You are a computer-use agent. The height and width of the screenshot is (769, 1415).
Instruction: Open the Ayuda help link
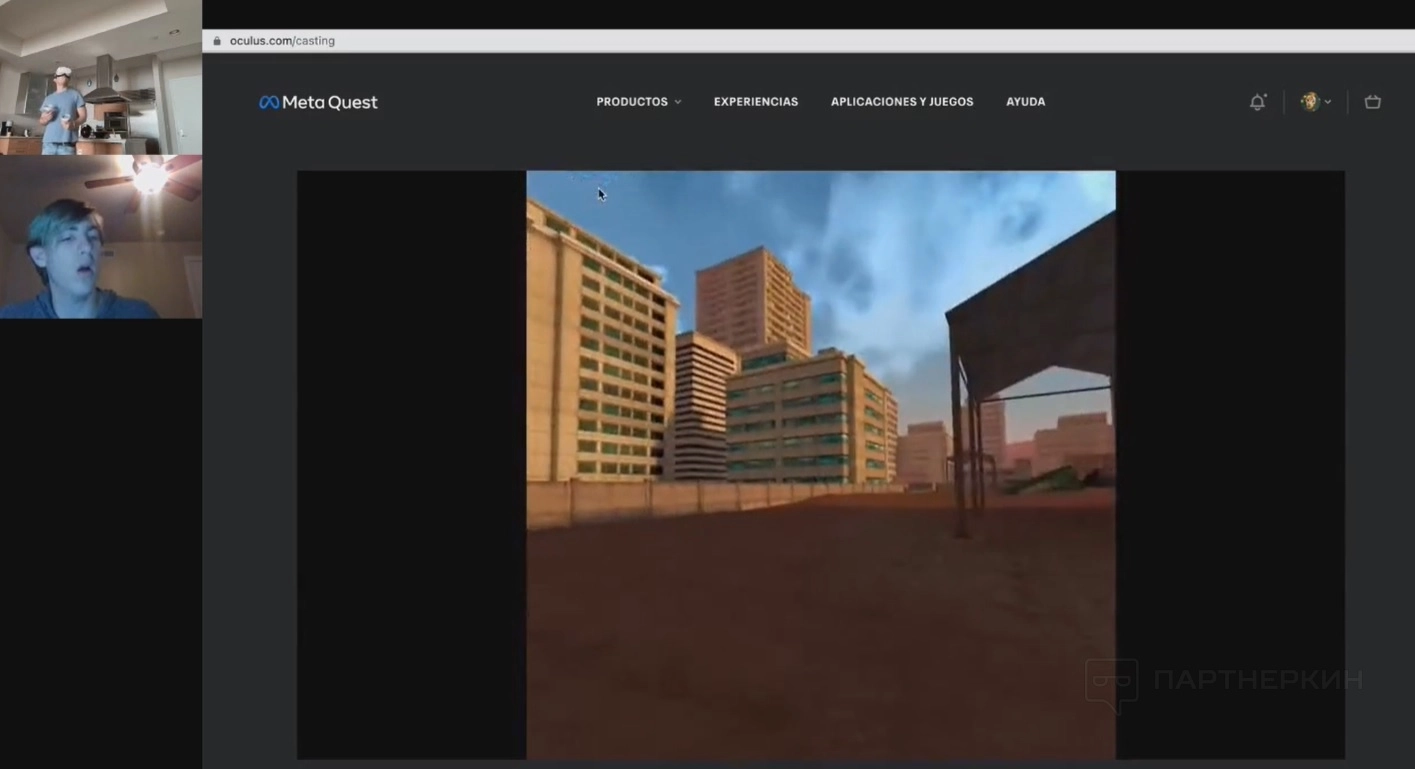(x=1025, y=102)
